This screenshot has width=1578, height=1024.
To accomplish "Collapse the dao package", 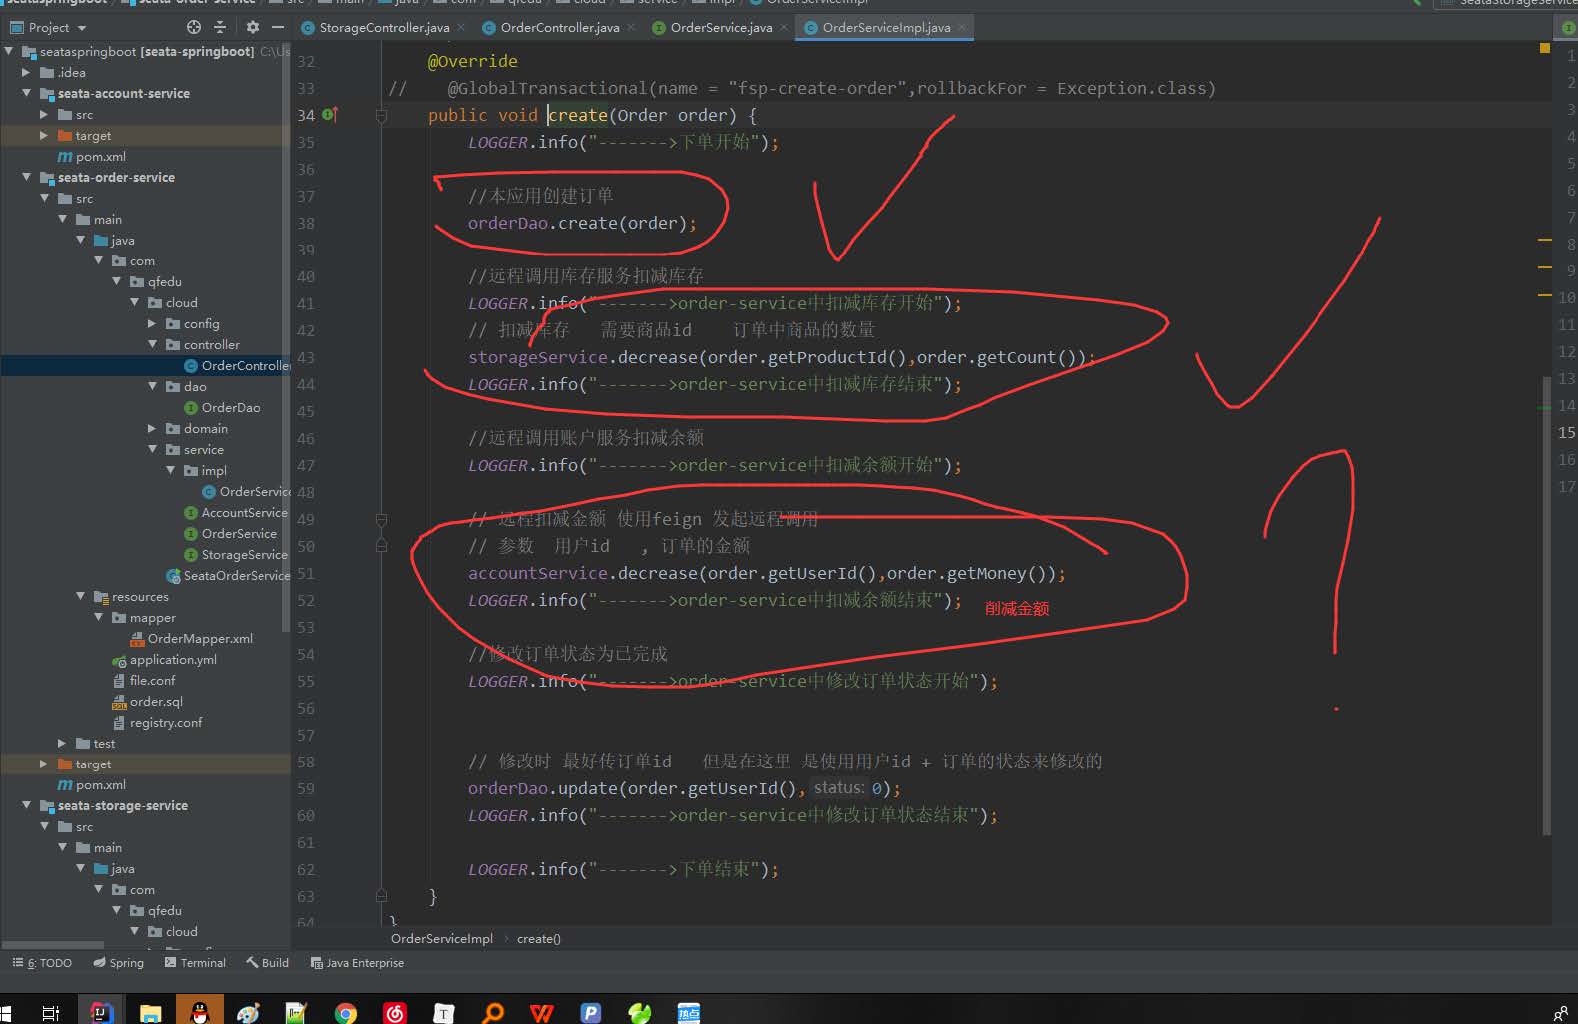I will [x=152, y=386].
